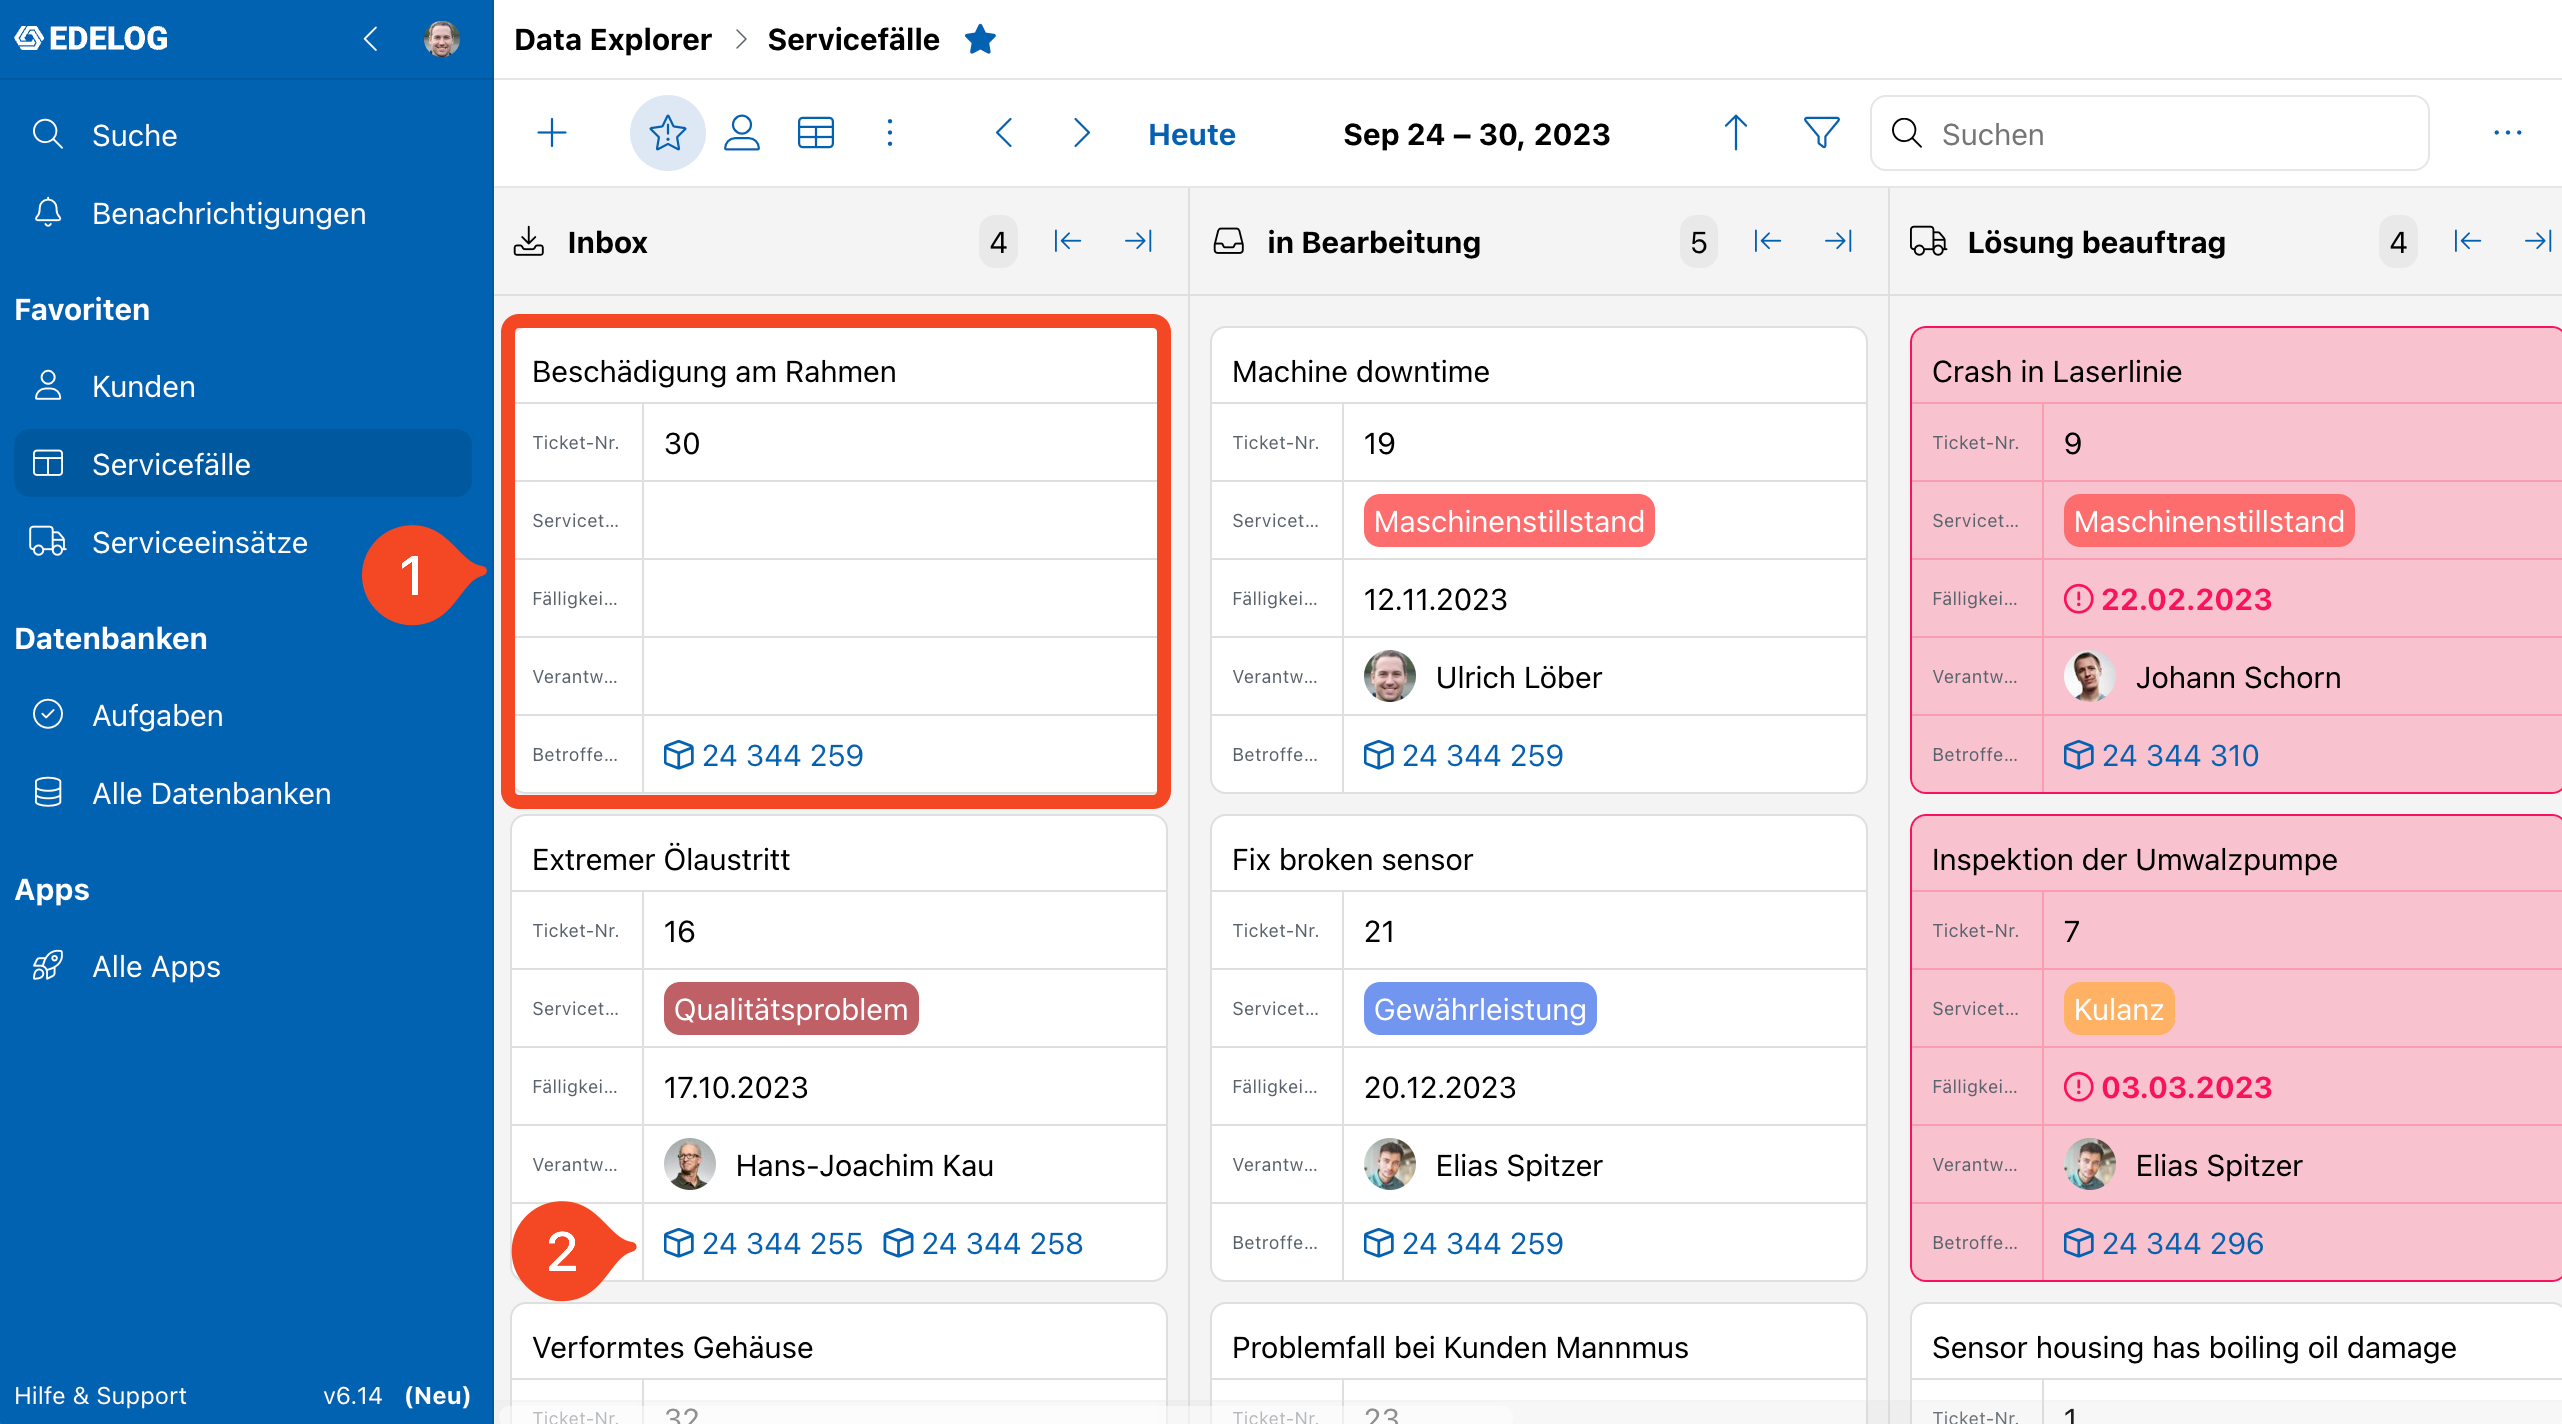Move Inbox column right with arrow
The width and height of the screenshot is (2562, 1424).
click(1139, 241)
